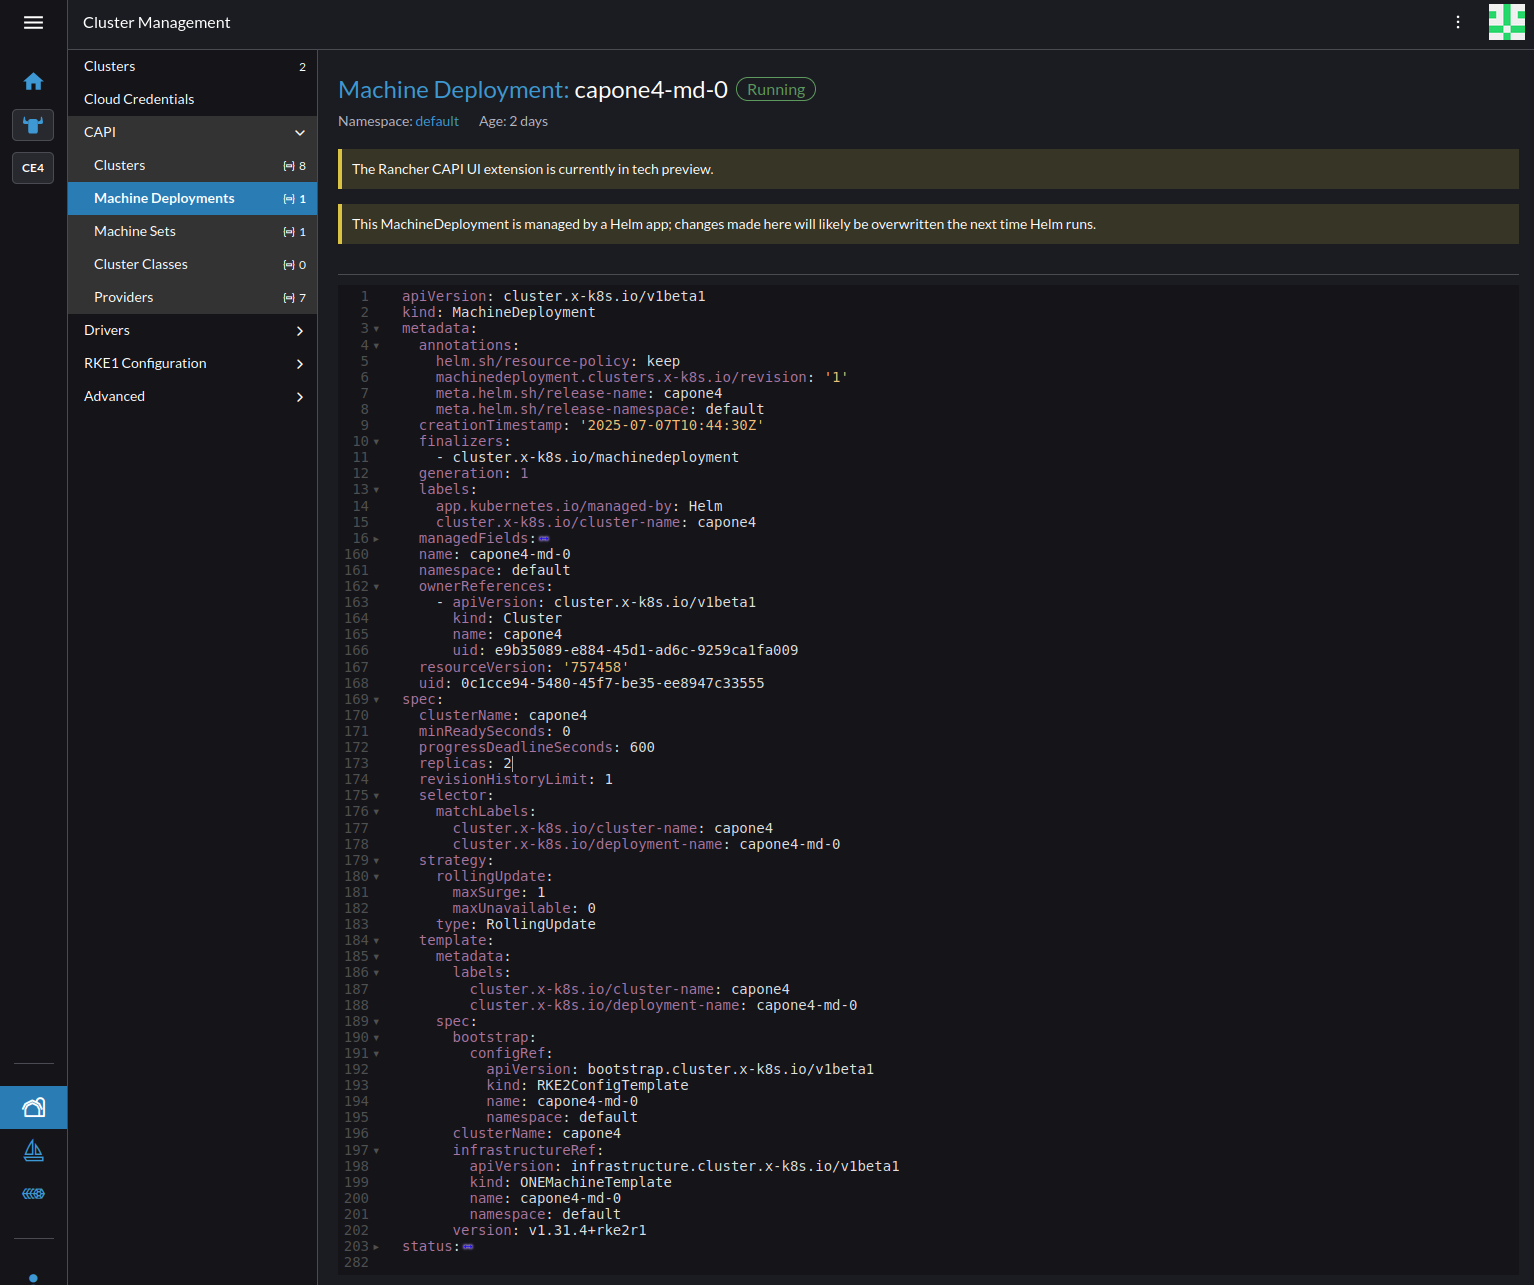Expand the managedFields fold on line 16
The height and width of the screenshot is (1285, 1534).
point(376,539)
